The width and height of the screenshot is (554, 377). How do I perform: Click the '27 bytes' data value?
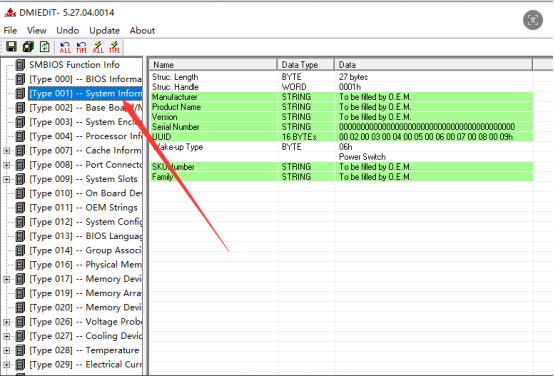[353, 77]
